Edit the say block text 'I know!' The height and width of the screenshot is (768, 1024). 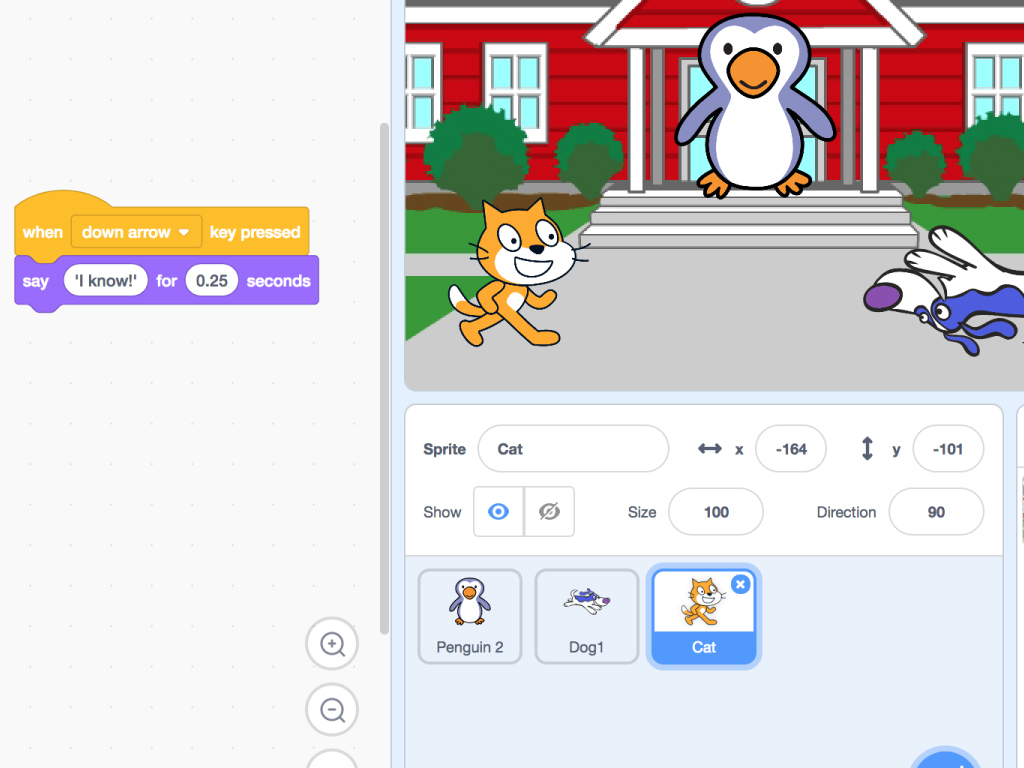coord(106,281)
